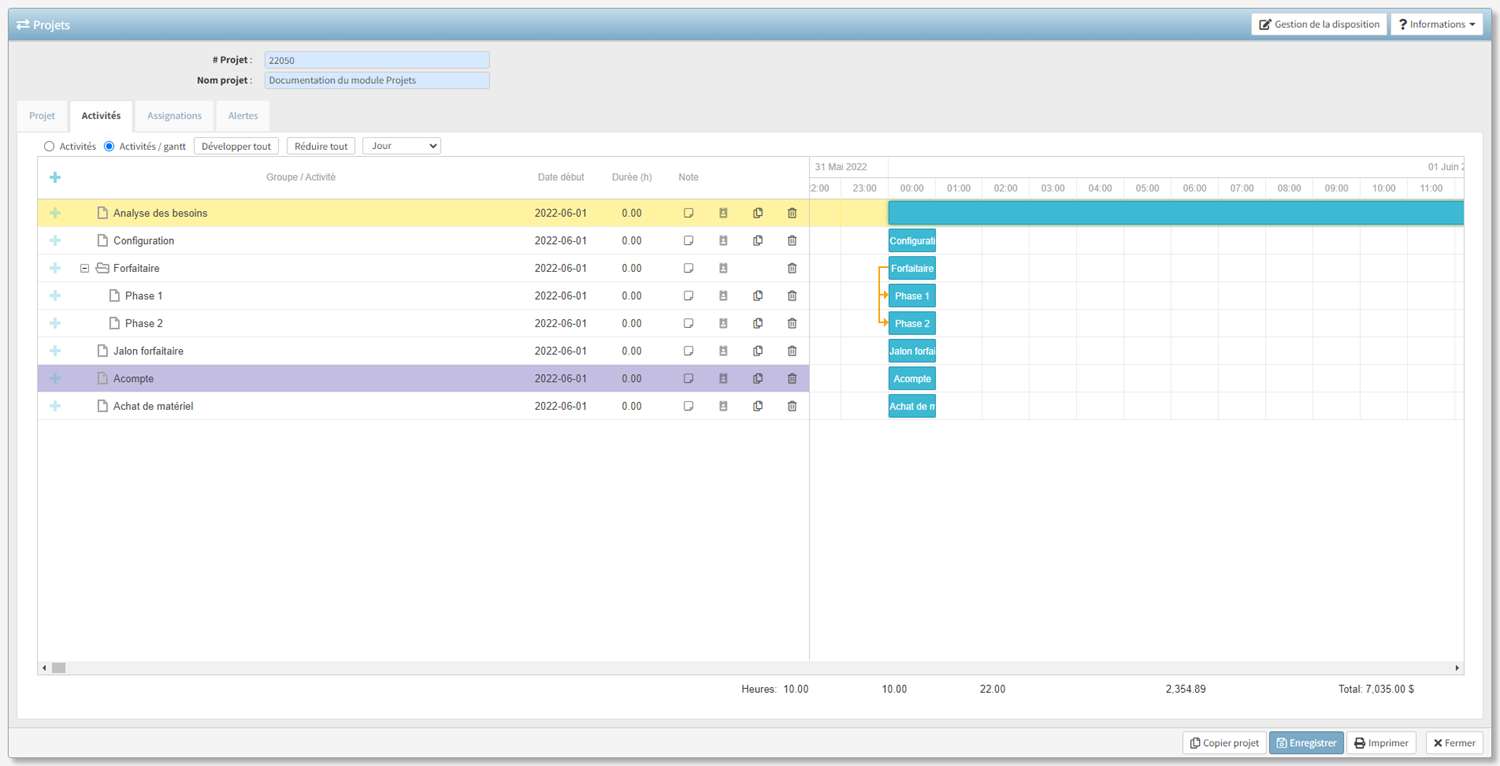The image size is (1500, 766).
Task: Delete the Analyse des besoins activity
Action: click(x=792, y=213)
